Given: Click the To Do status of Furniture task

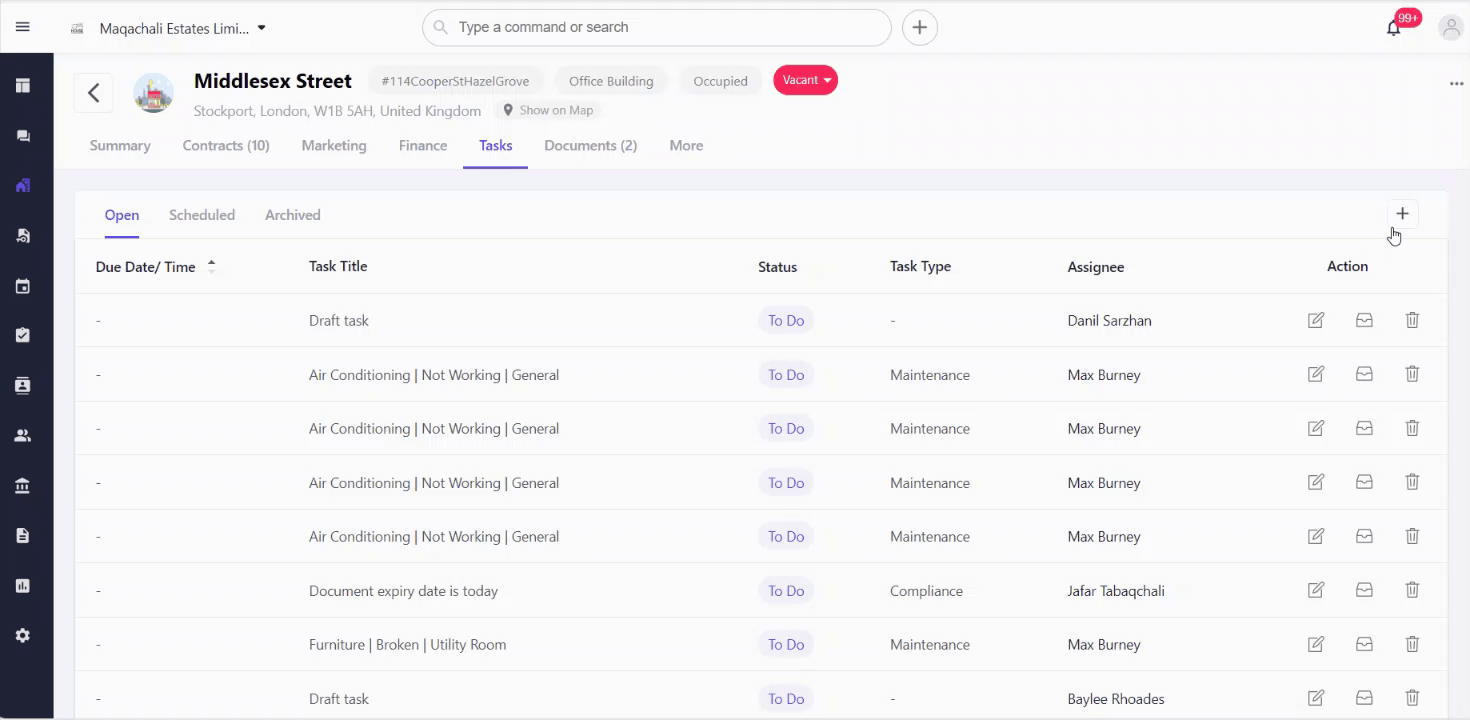Looking at the screenshot, I should coord(786,645).
